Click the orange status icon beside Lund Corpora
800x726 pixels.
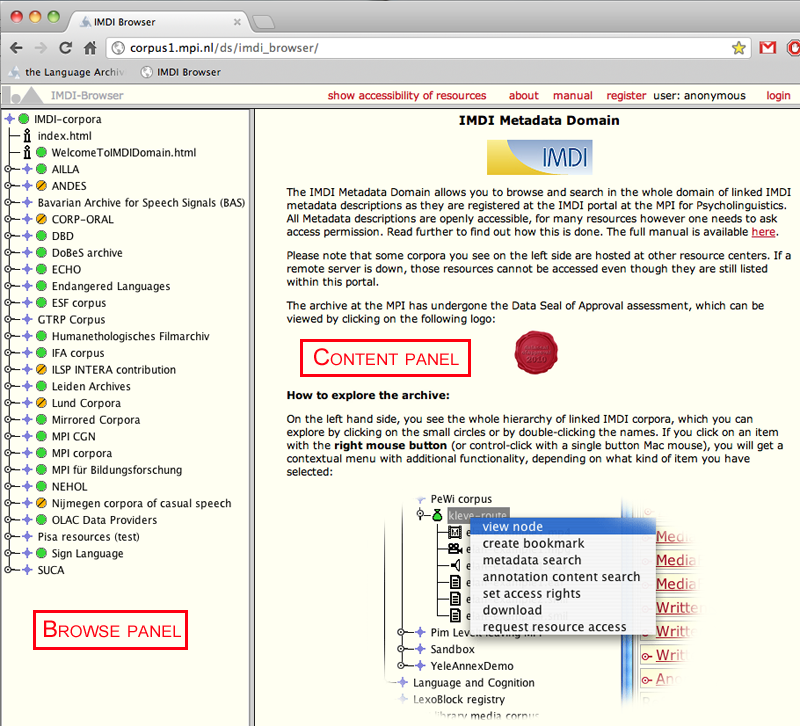(x=41, y=403)
